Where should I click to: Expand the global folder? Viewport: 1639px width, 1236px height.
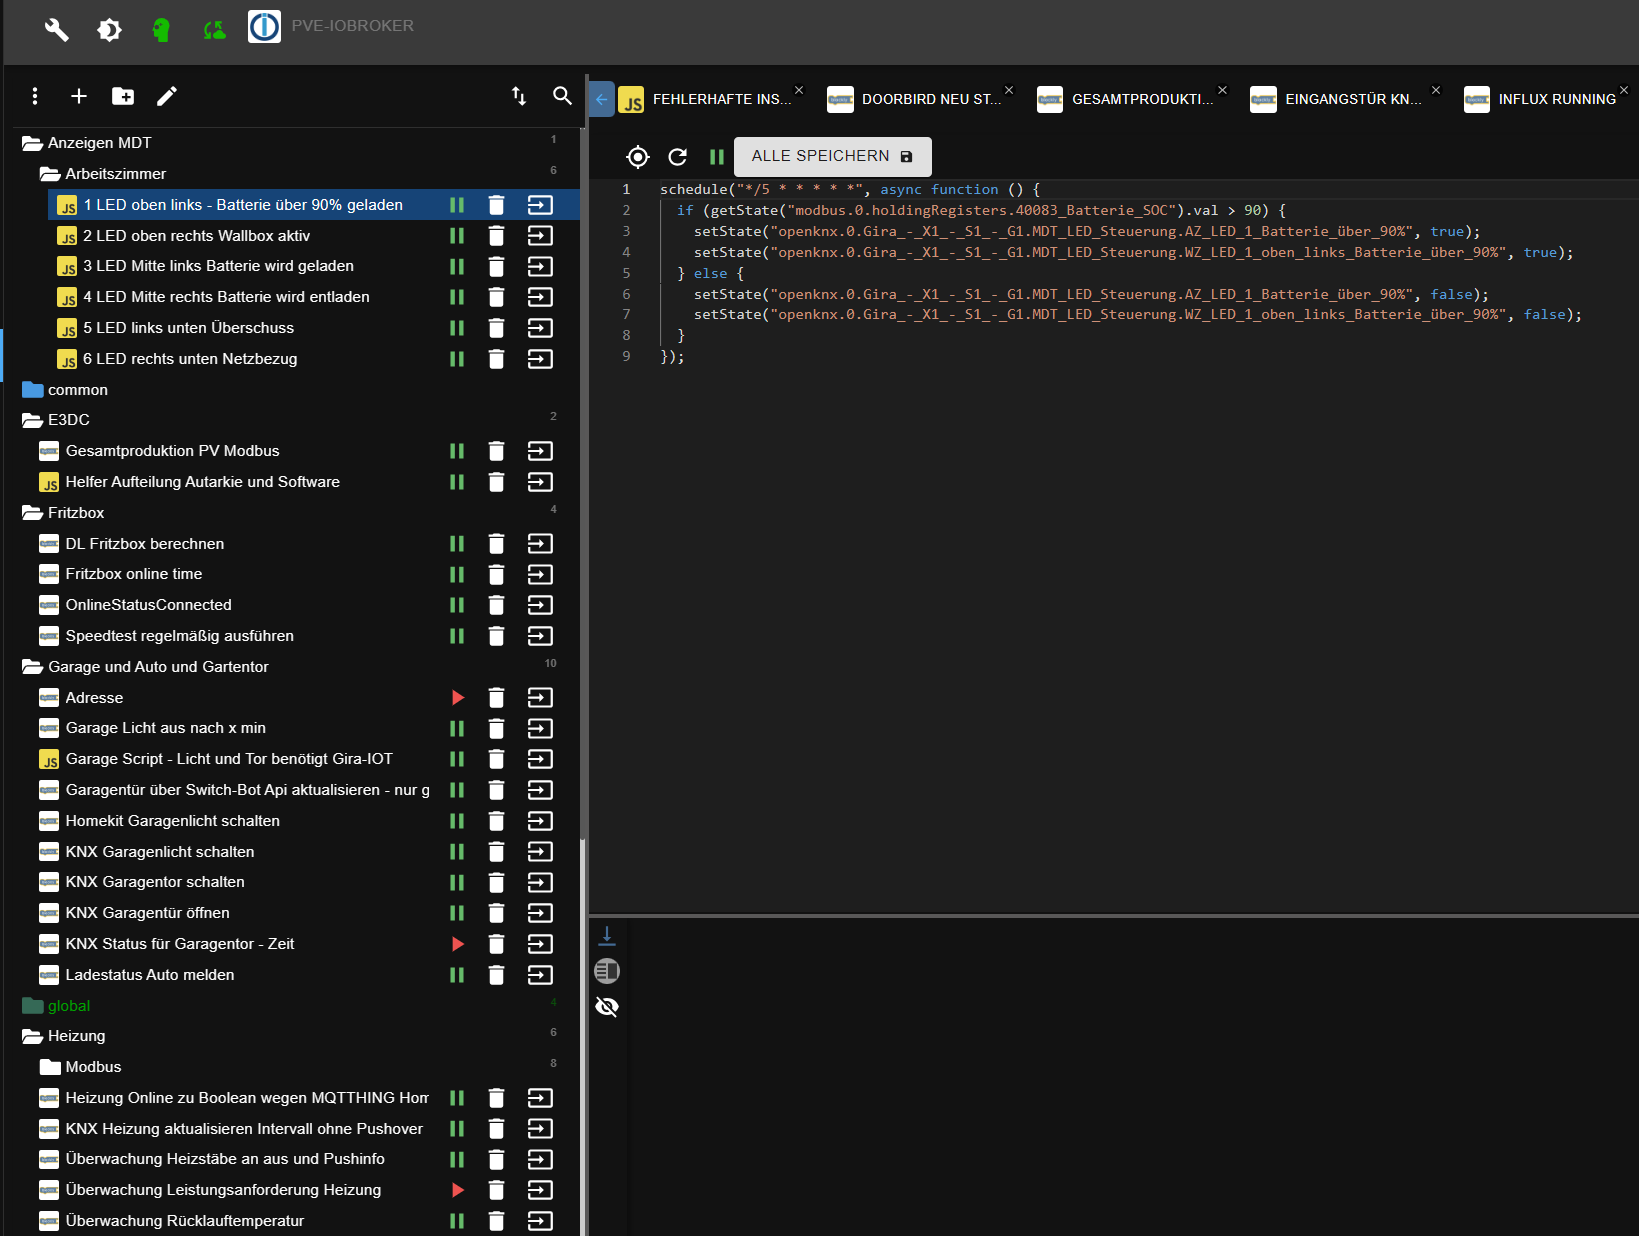(x=32, y=1006)
